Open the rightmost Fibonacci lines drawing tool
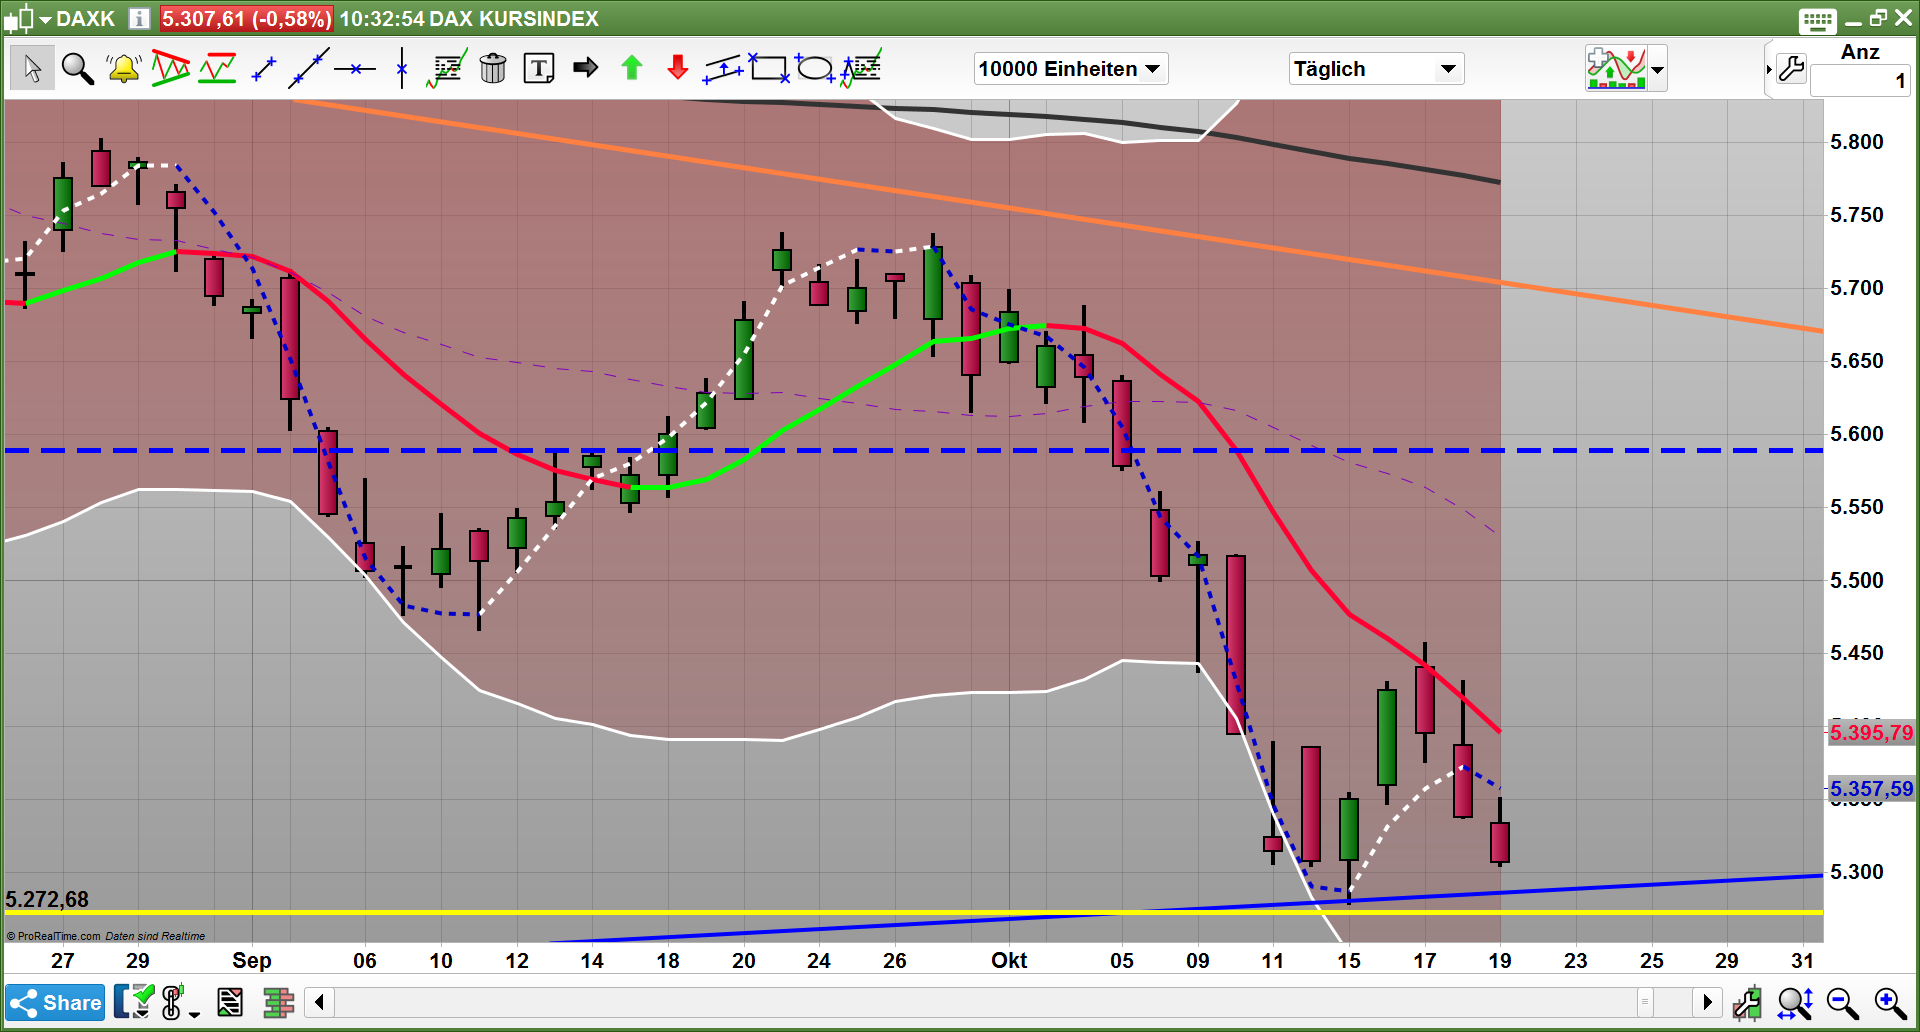This screenshot has width=1920, height=1032. click(861, 68)
